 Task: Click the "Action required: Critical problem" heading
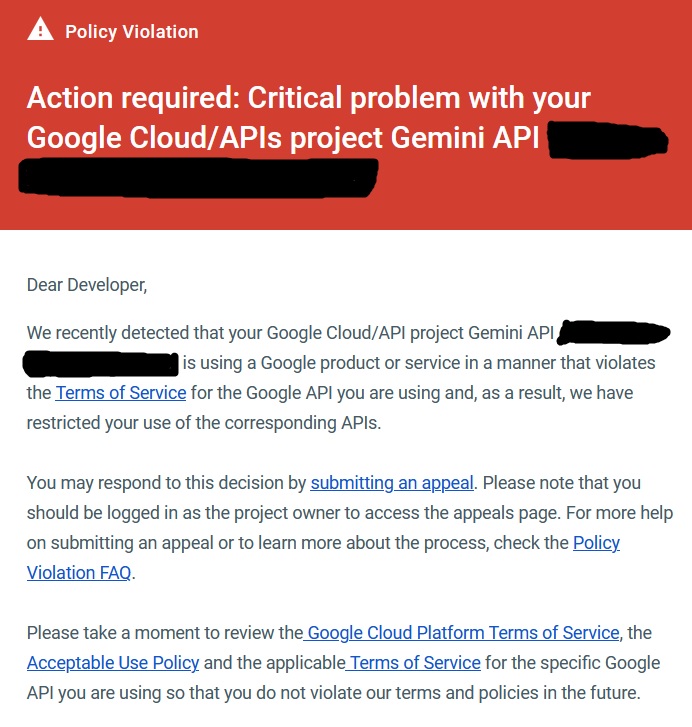click(308, 98)
